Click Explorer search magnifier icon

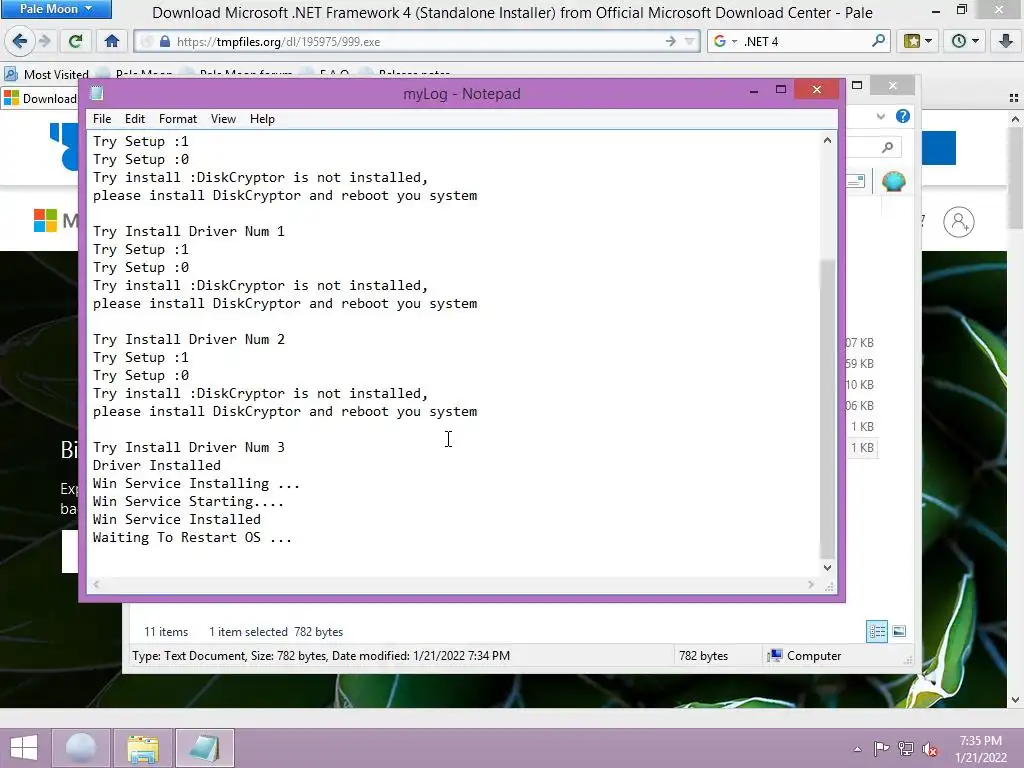887,147
